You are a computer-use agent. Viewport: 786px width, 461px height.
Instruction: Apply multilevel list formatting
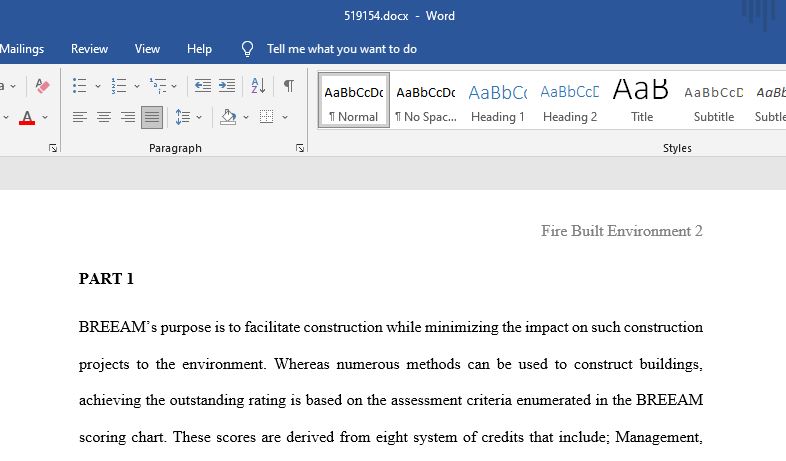[x=158, y=86]
